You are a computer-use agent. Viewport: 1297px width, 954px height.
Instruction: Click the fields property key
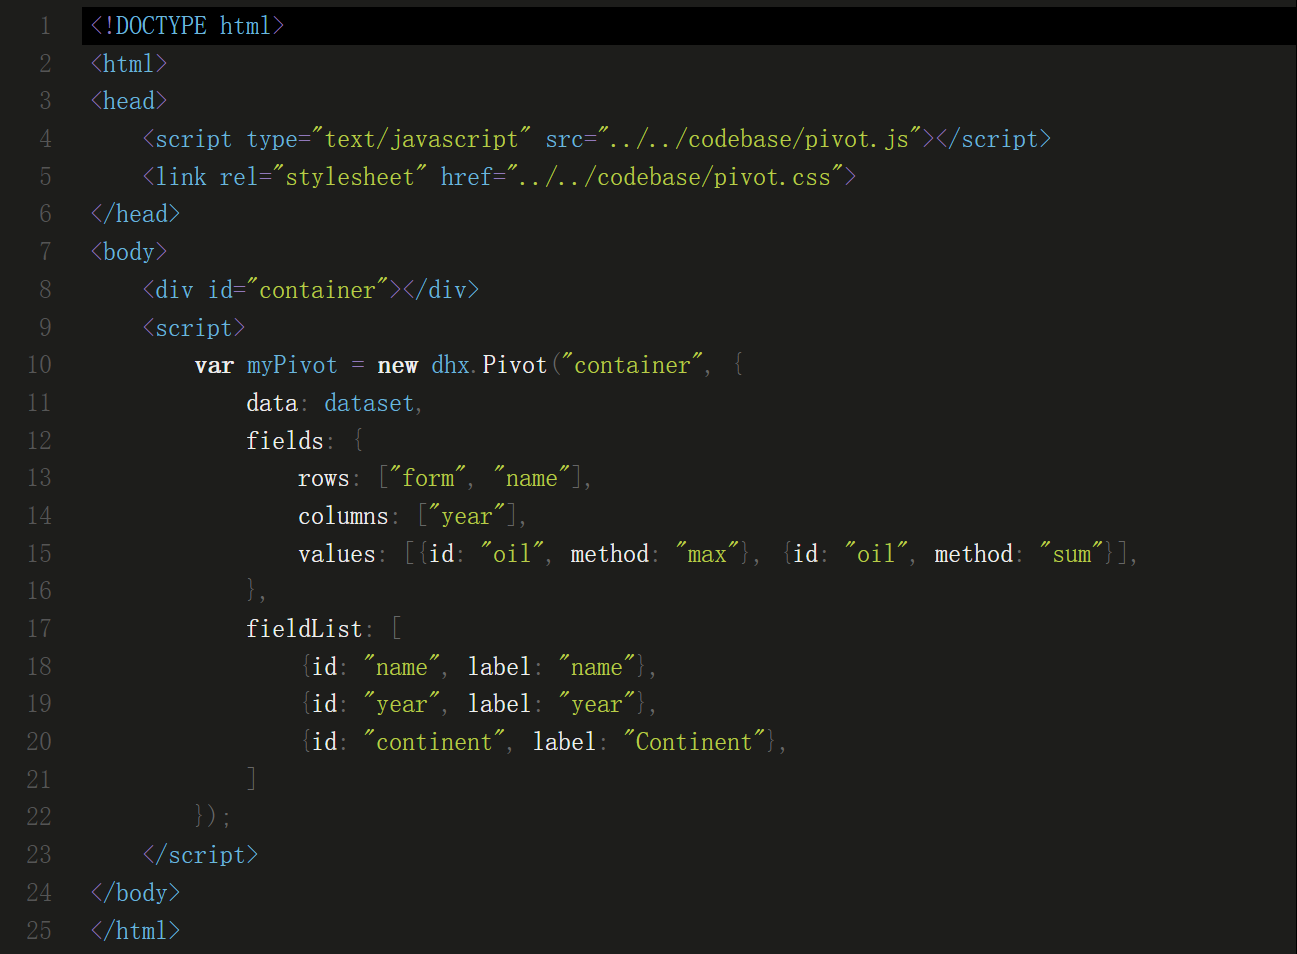tap(285, 441)
